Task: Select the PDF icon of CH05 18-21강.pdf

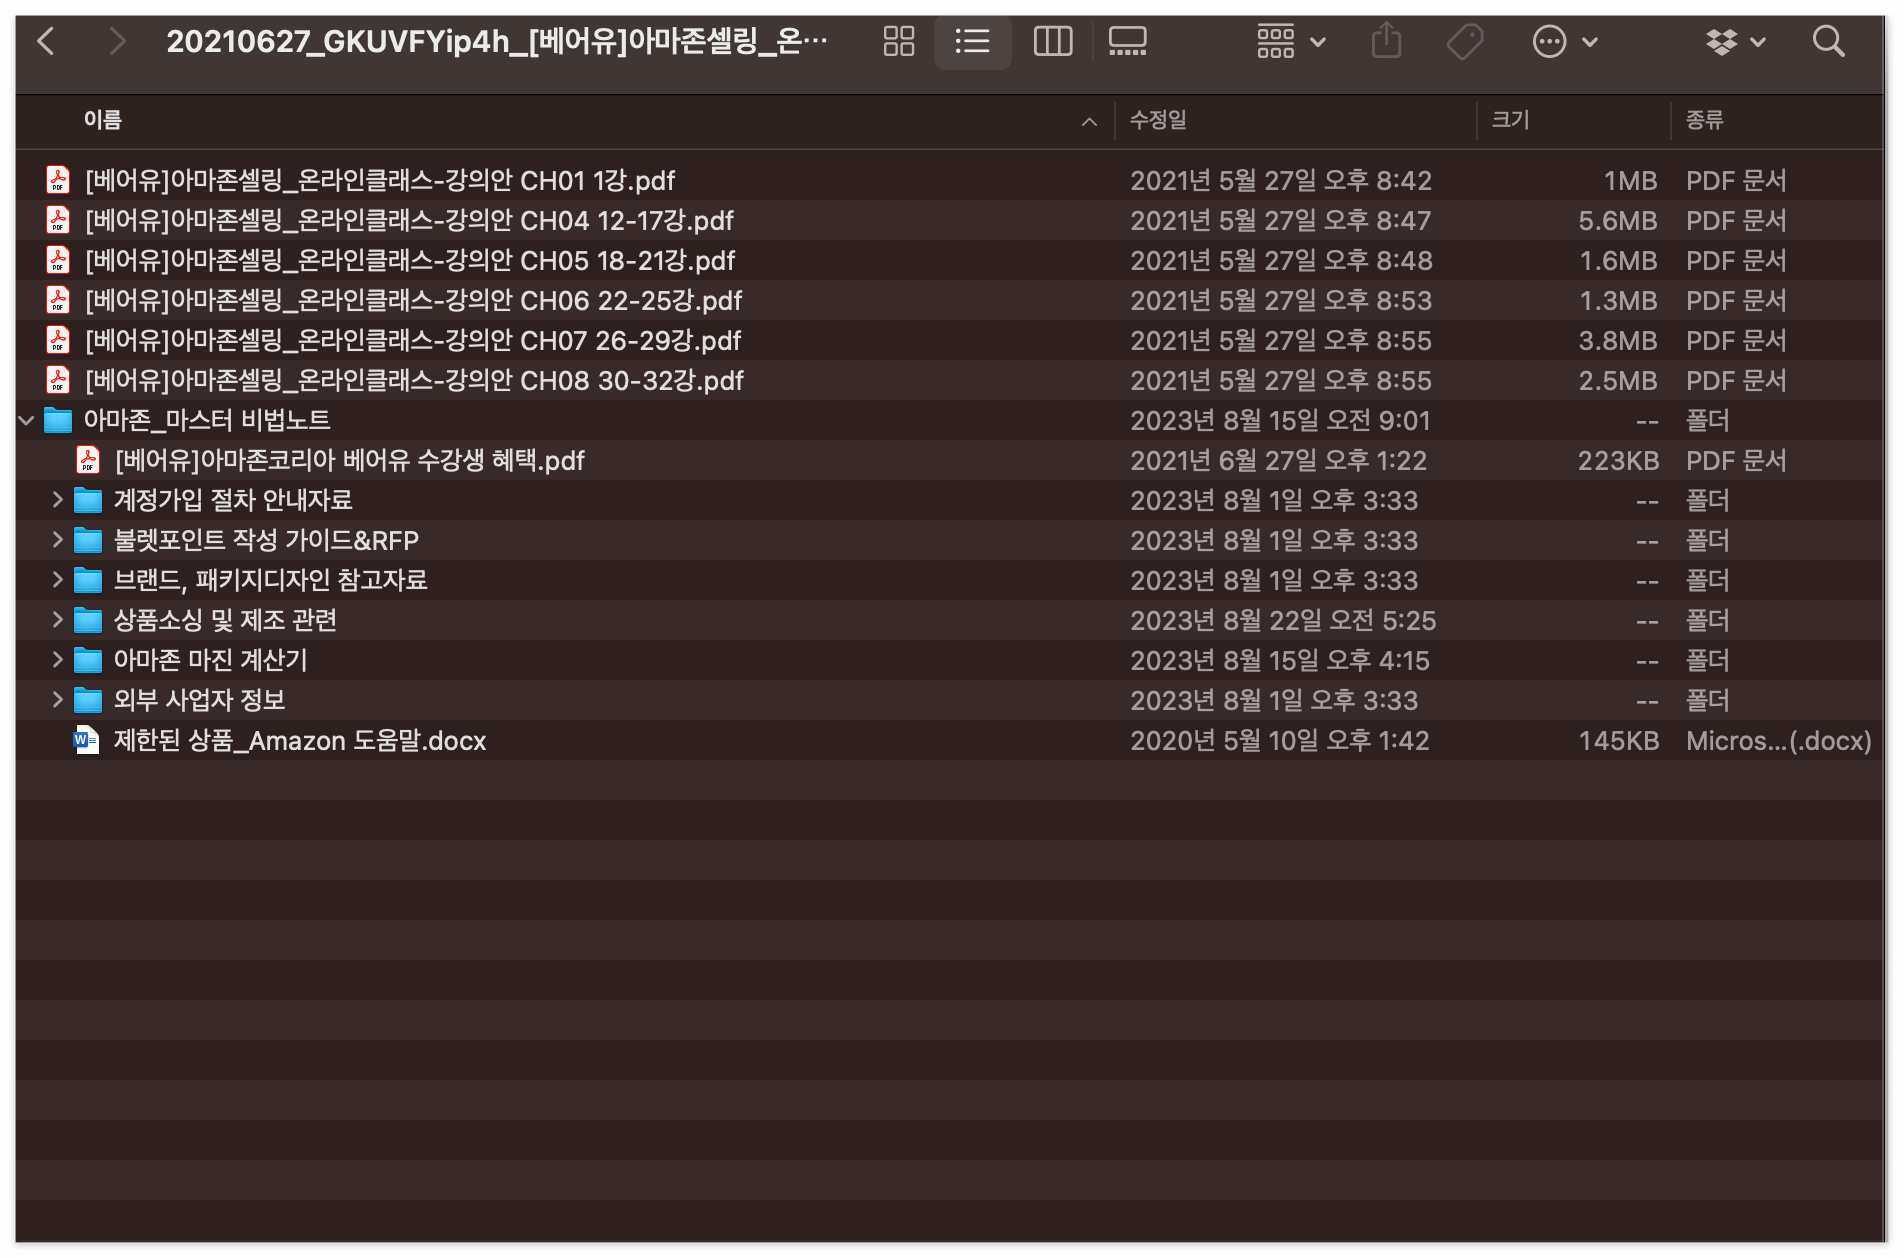Action: click(58, 260)
